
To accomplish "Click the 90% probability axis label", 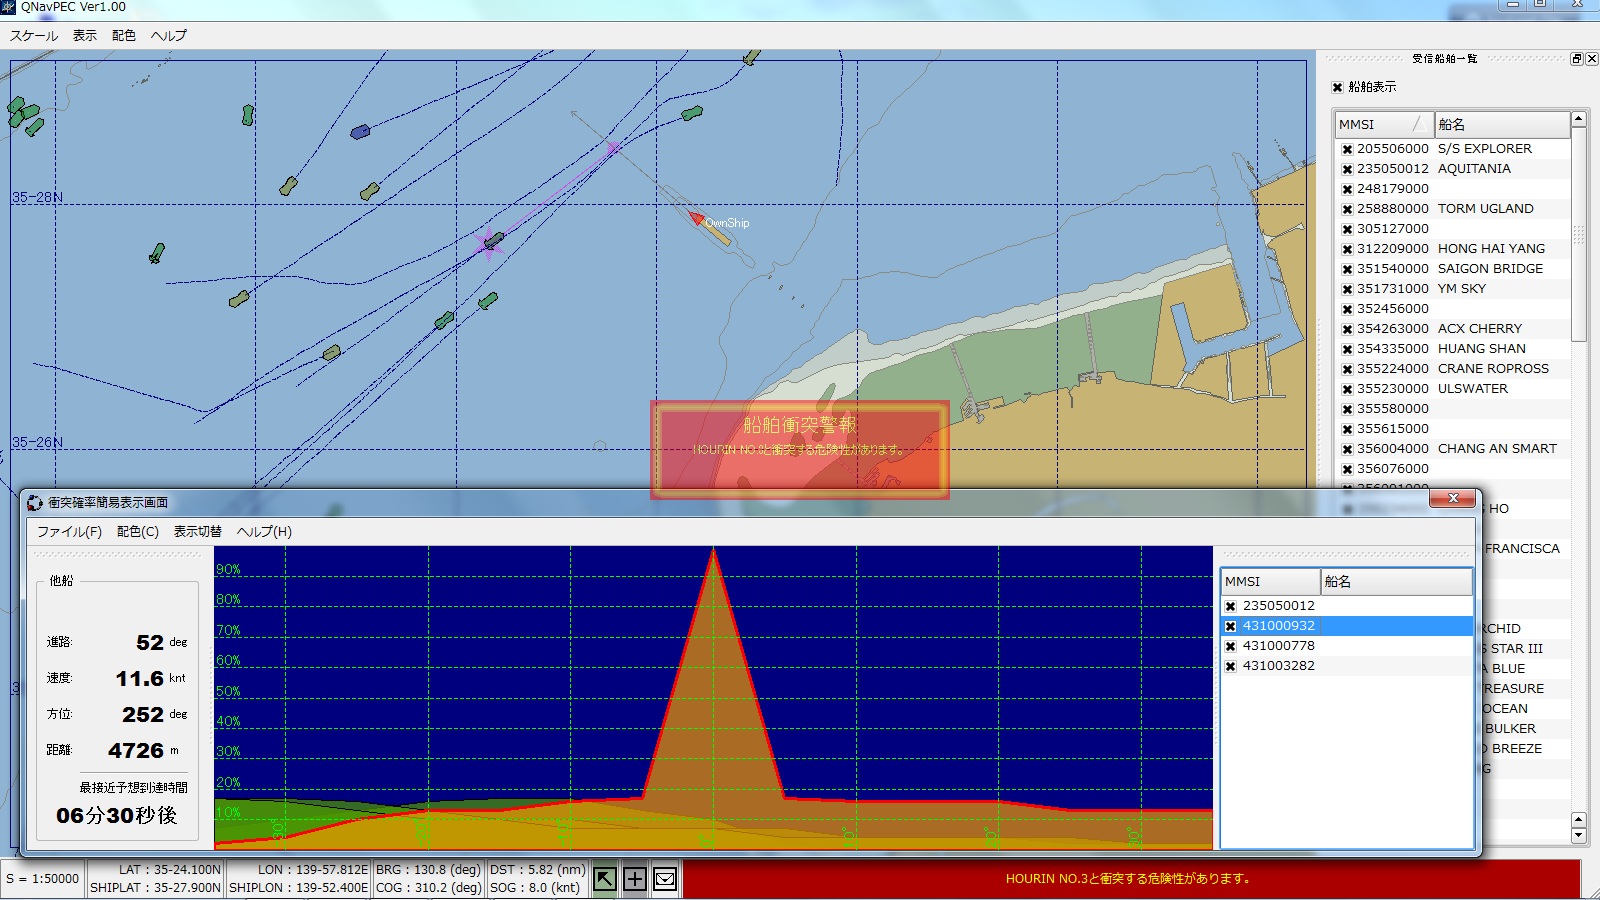I will [x=228, y=569].
